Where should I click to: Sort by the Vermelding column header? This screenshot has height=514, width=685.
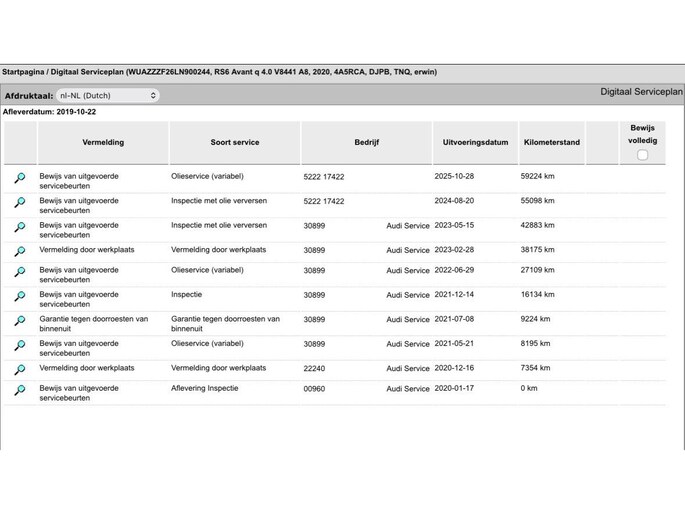pyautogui.click(x=103, y=143)
